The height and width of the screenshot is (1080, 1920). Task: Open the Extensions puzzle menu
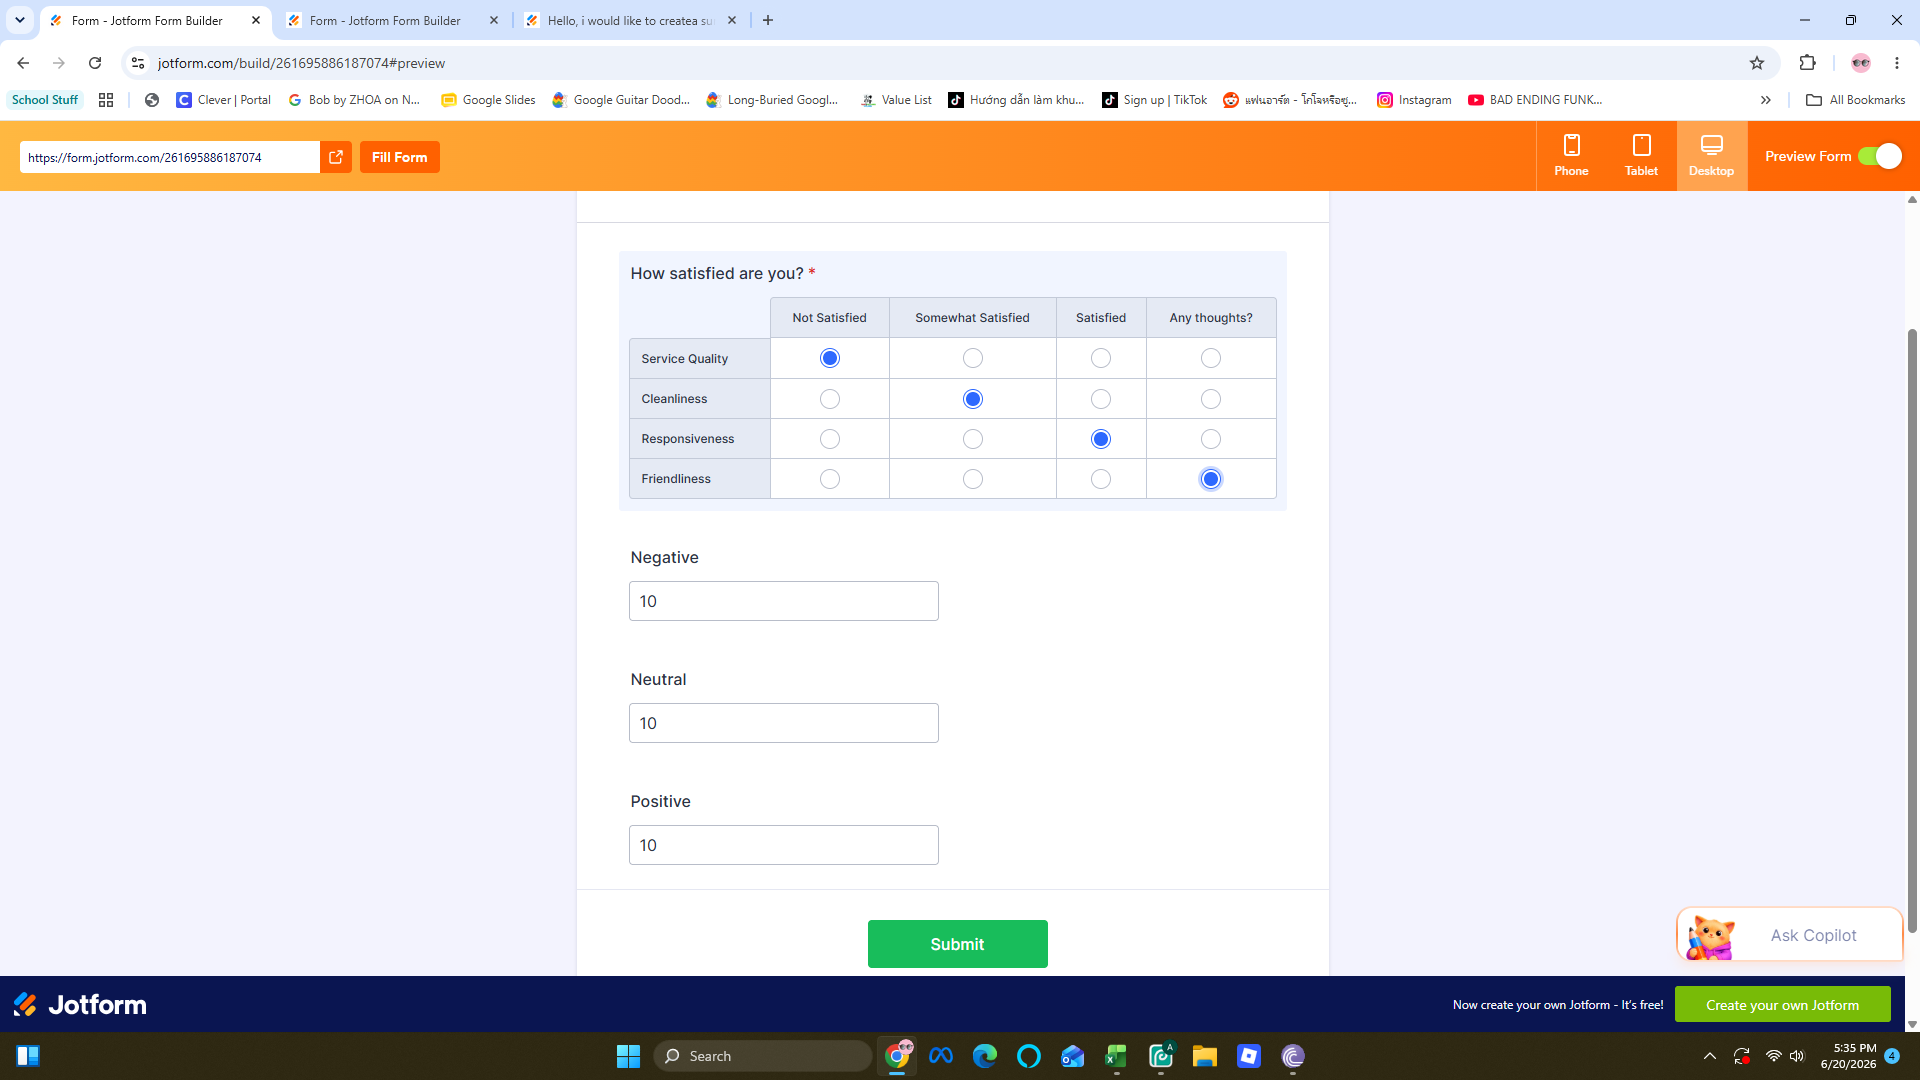(1807, 63)
